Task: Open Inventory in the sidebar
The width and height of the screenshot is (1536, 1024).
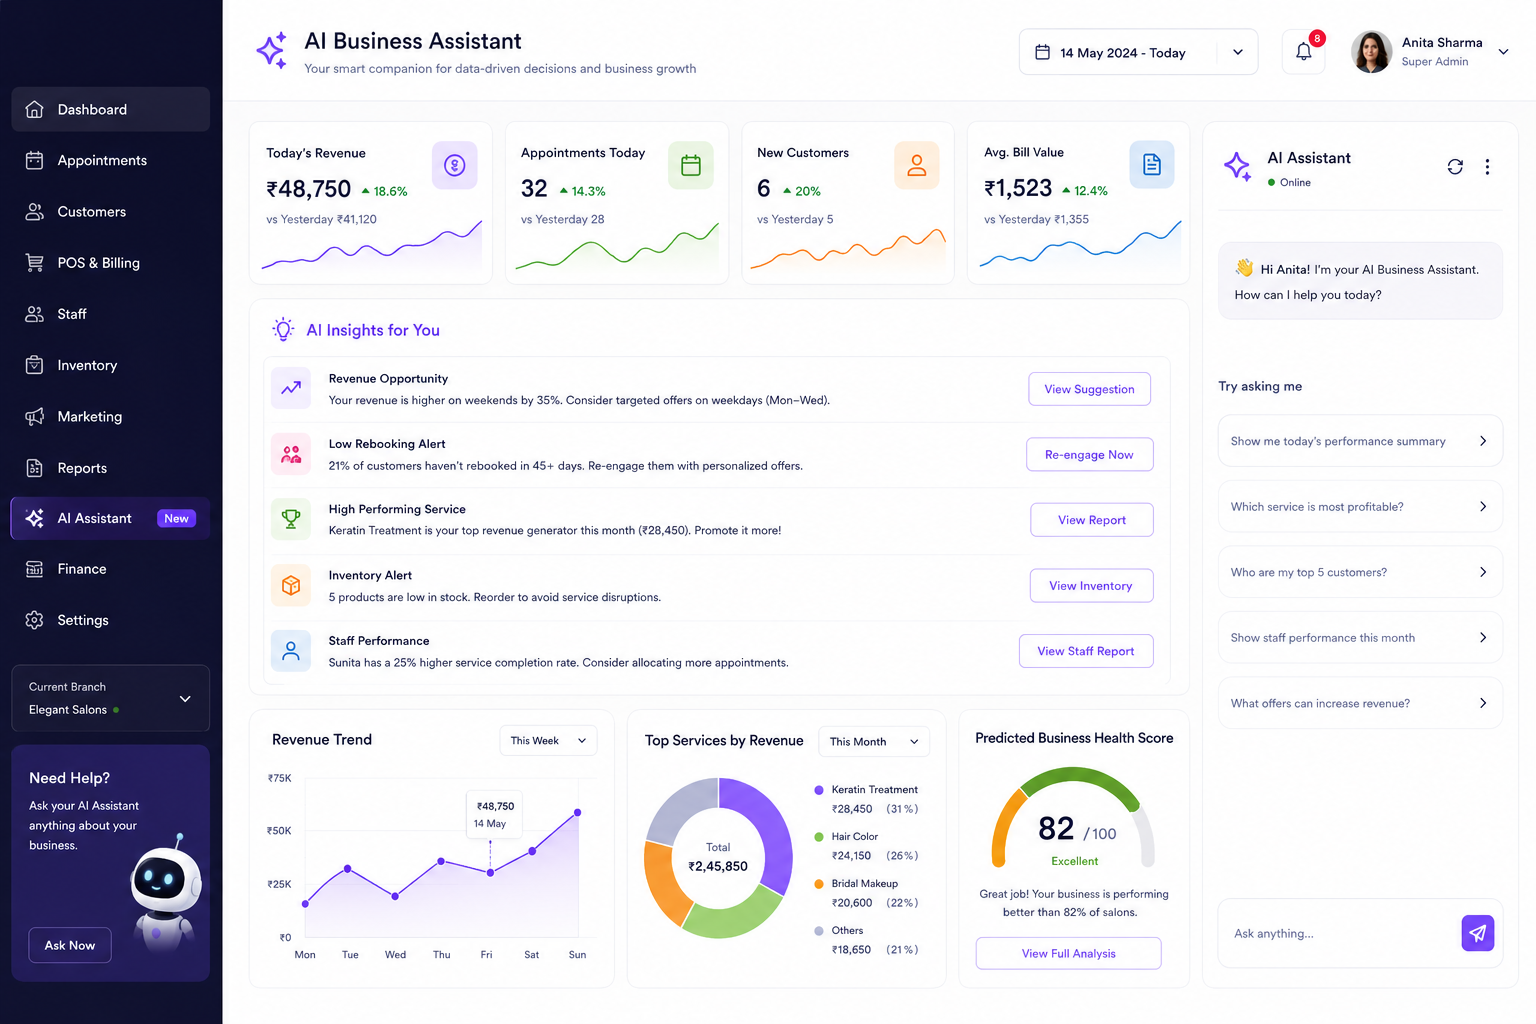Action: 110,365
